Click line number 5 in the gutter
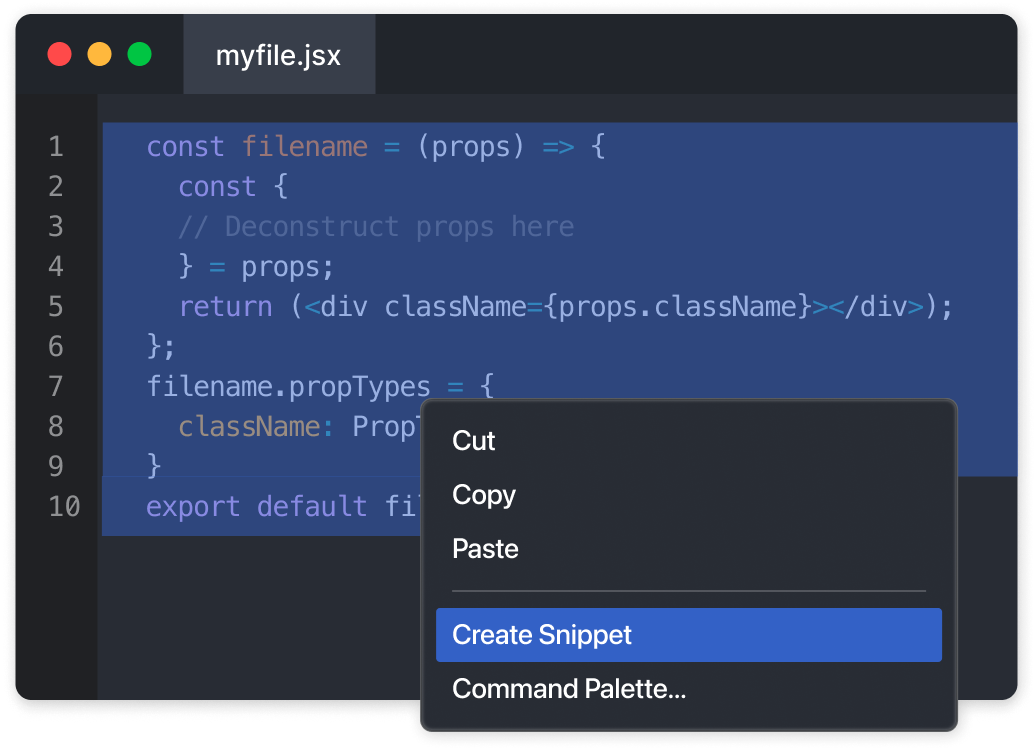Screen dimensions: 1035x750 tap(55, 306)
